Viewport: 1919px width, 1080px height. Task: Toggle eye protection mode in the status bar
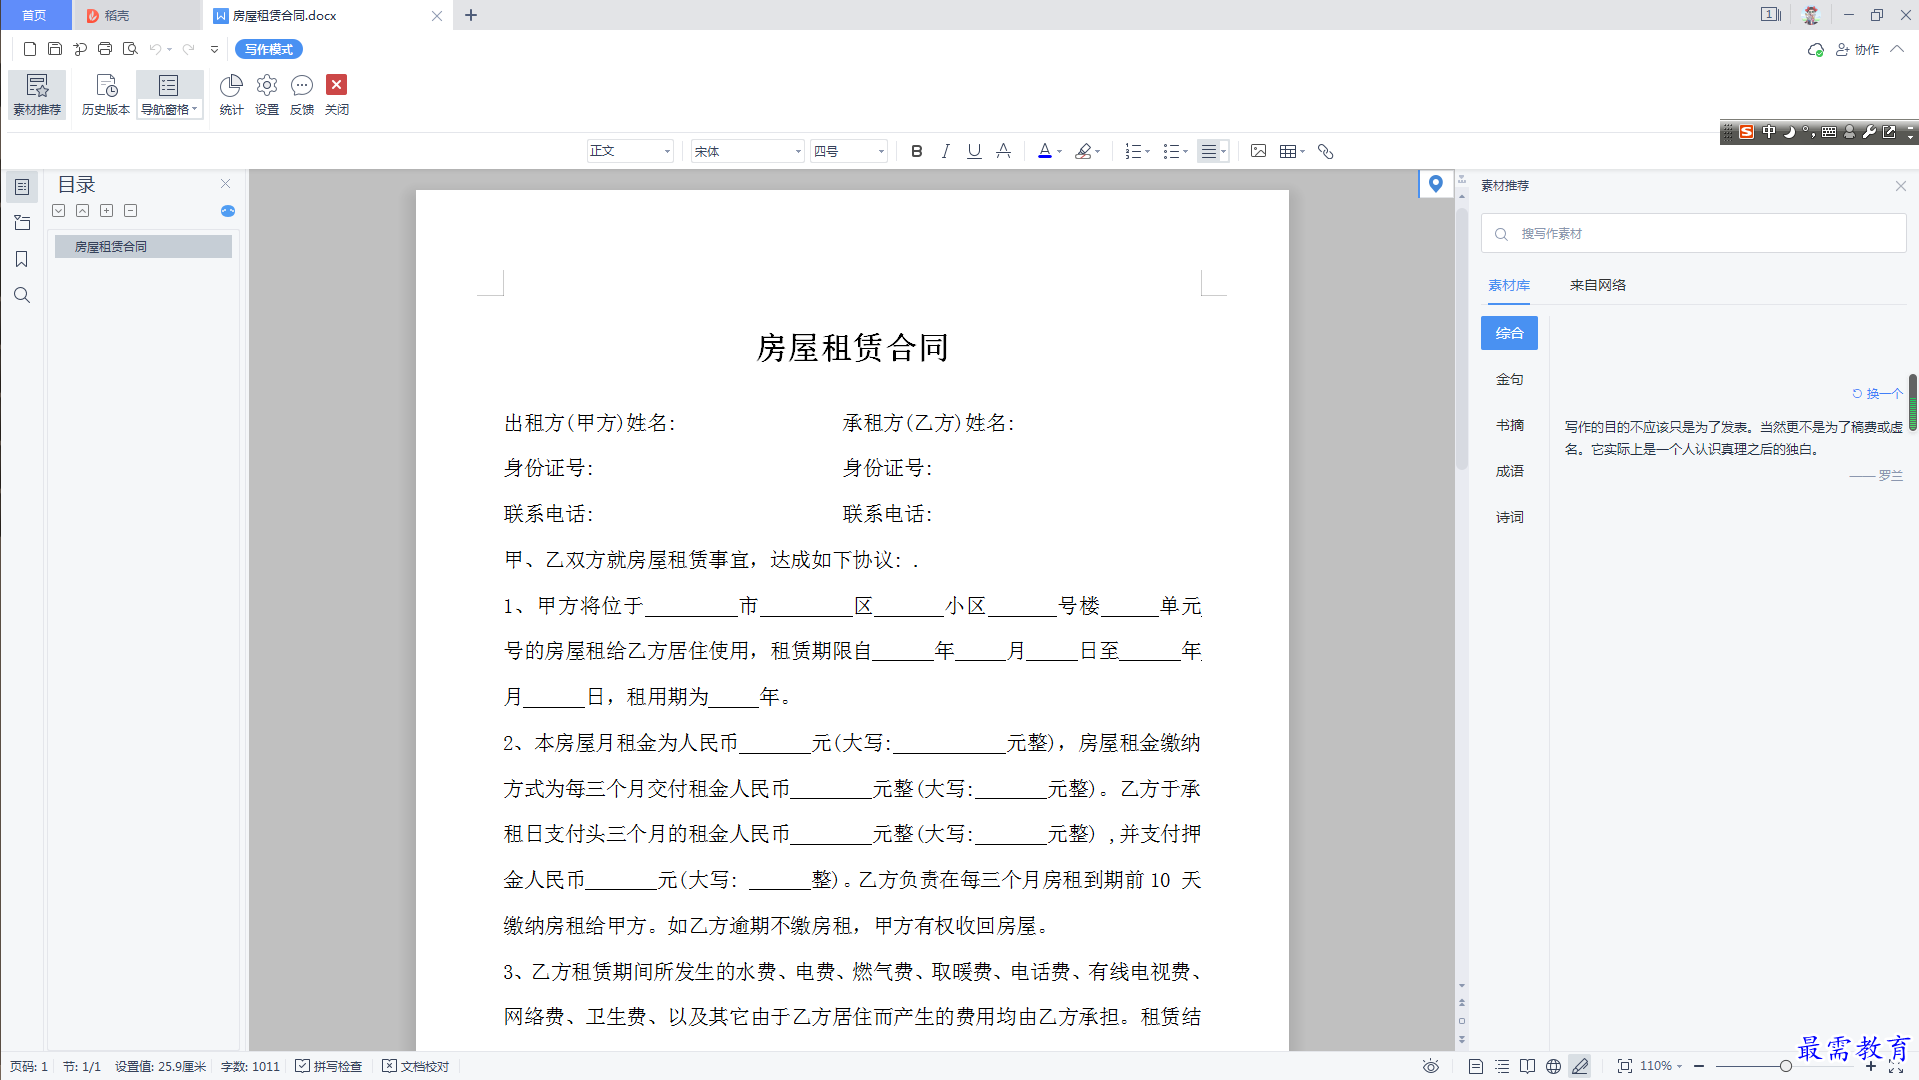[x=1431, y=1066]
